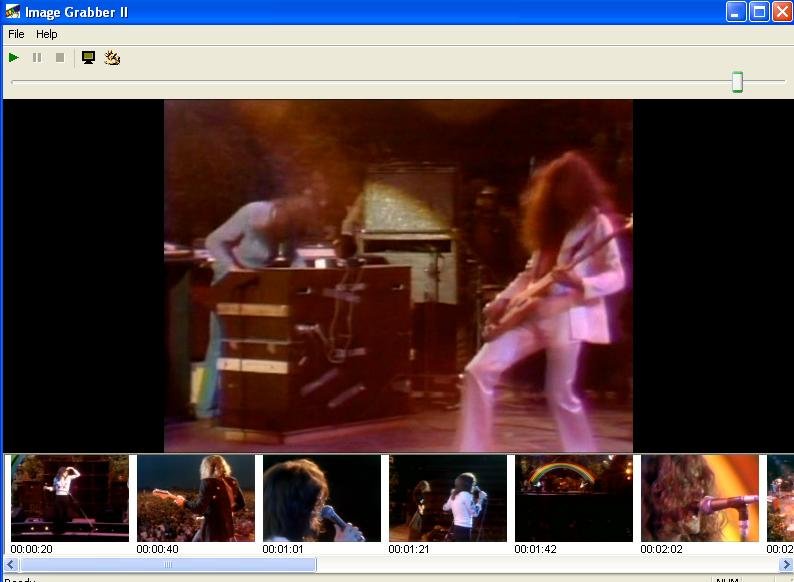Click the left arrow of thumbnail scrollbar
The height and width of the screenshot is (582, 794).
(11, 564)
